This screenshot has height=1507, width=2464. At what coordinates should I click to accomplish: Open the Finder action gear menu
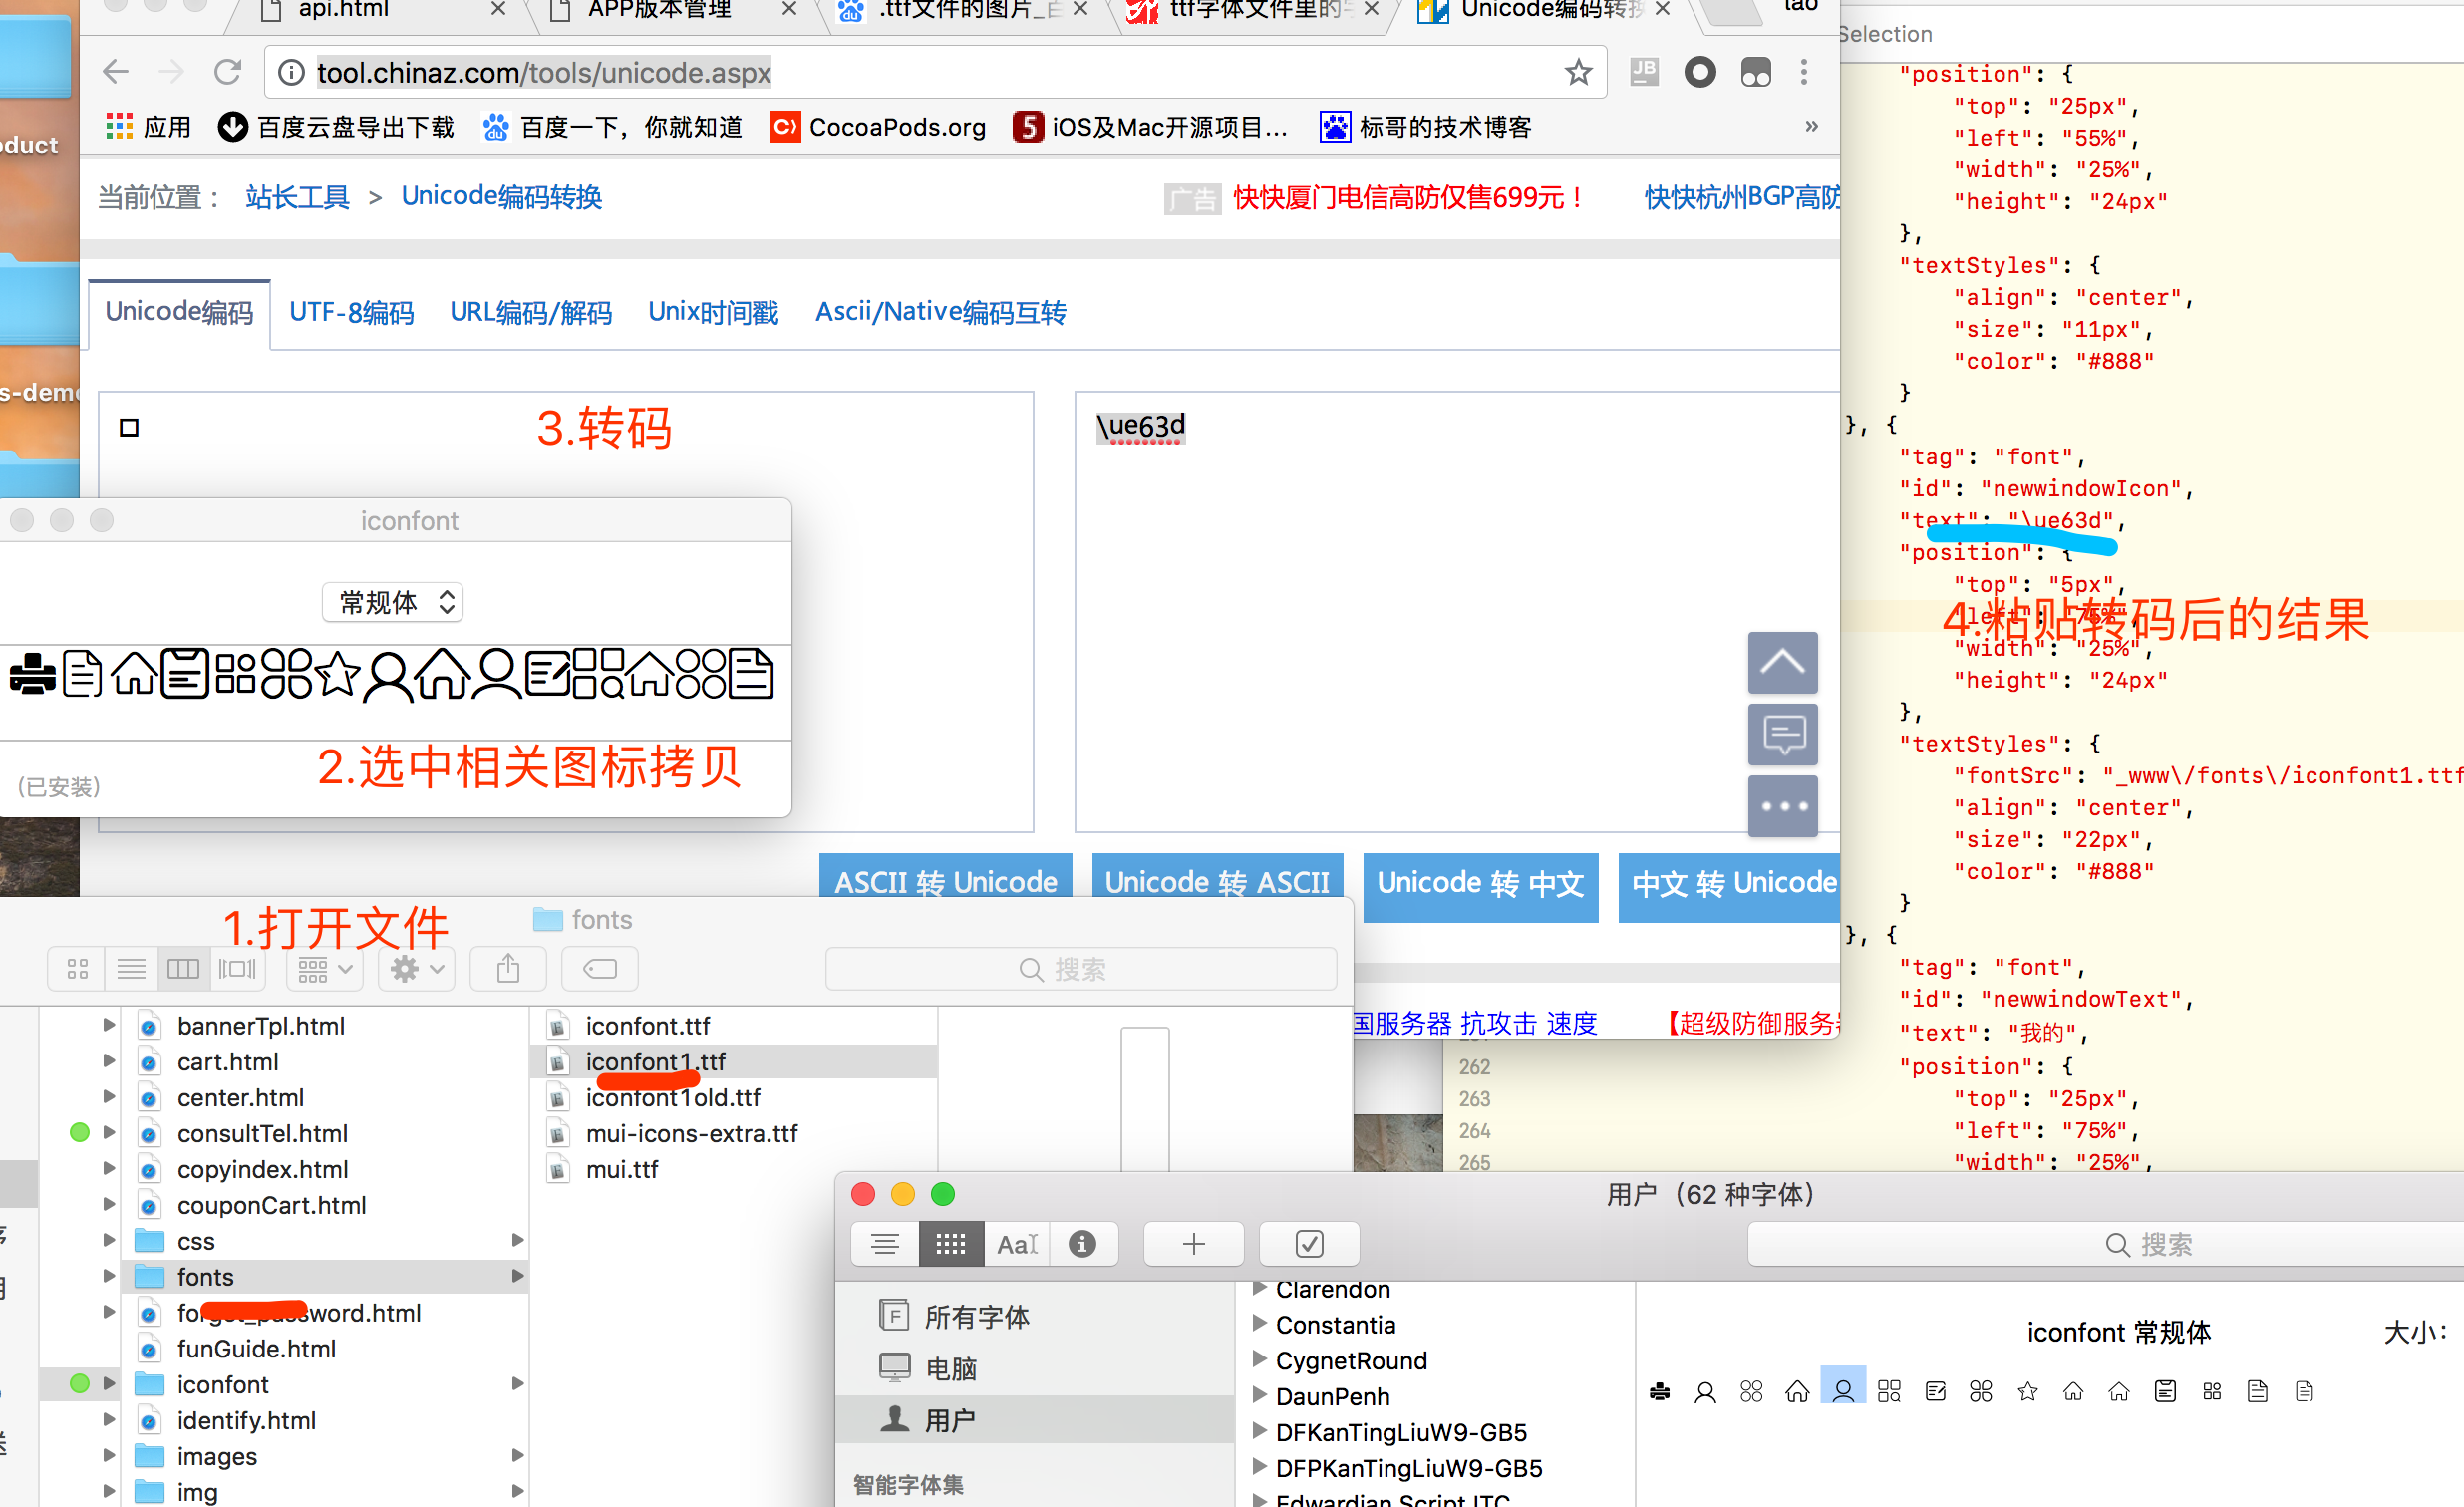coord(417,968)
